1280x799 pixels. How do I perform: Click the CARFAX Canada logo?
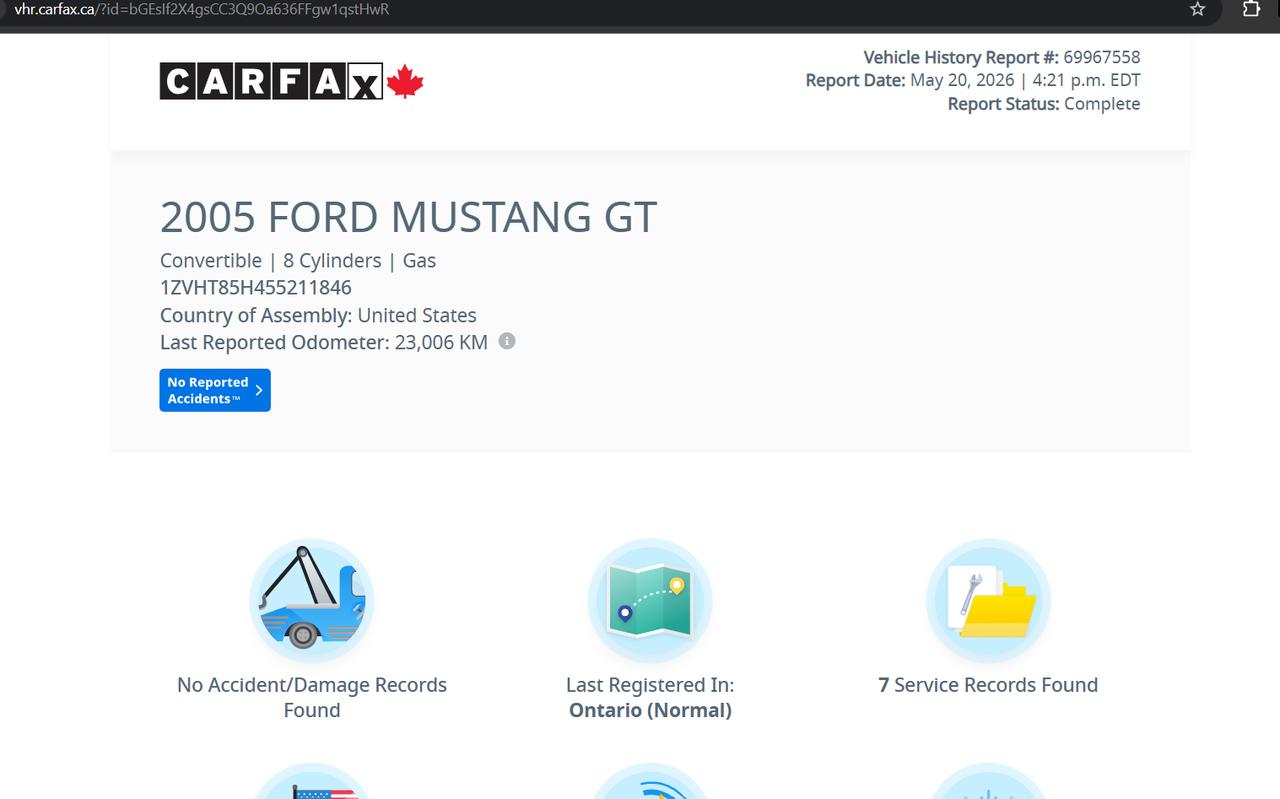coord(292,81)
